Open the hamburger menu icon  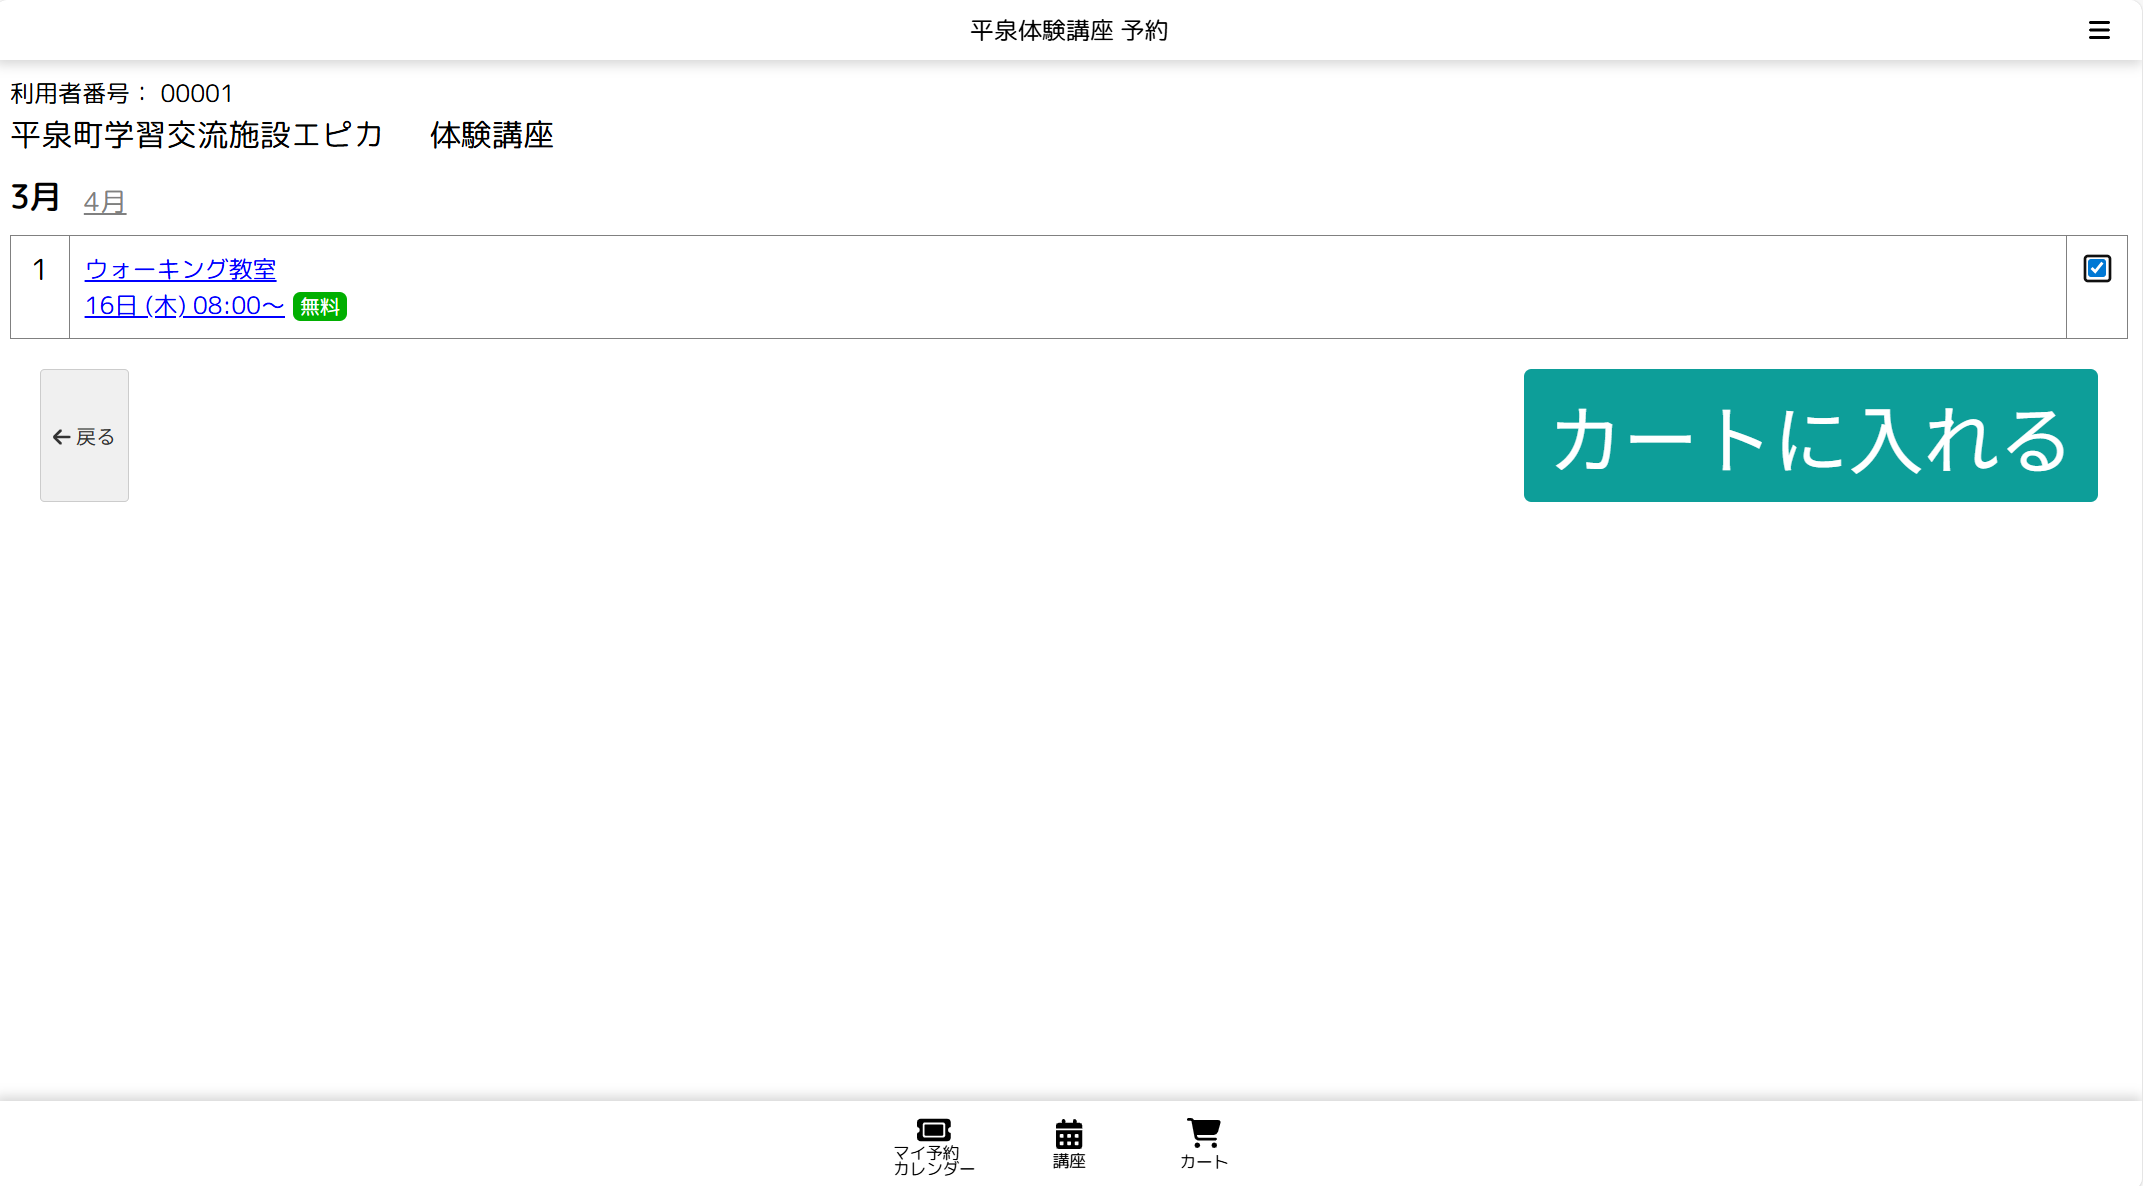(x=2099, y=31)
